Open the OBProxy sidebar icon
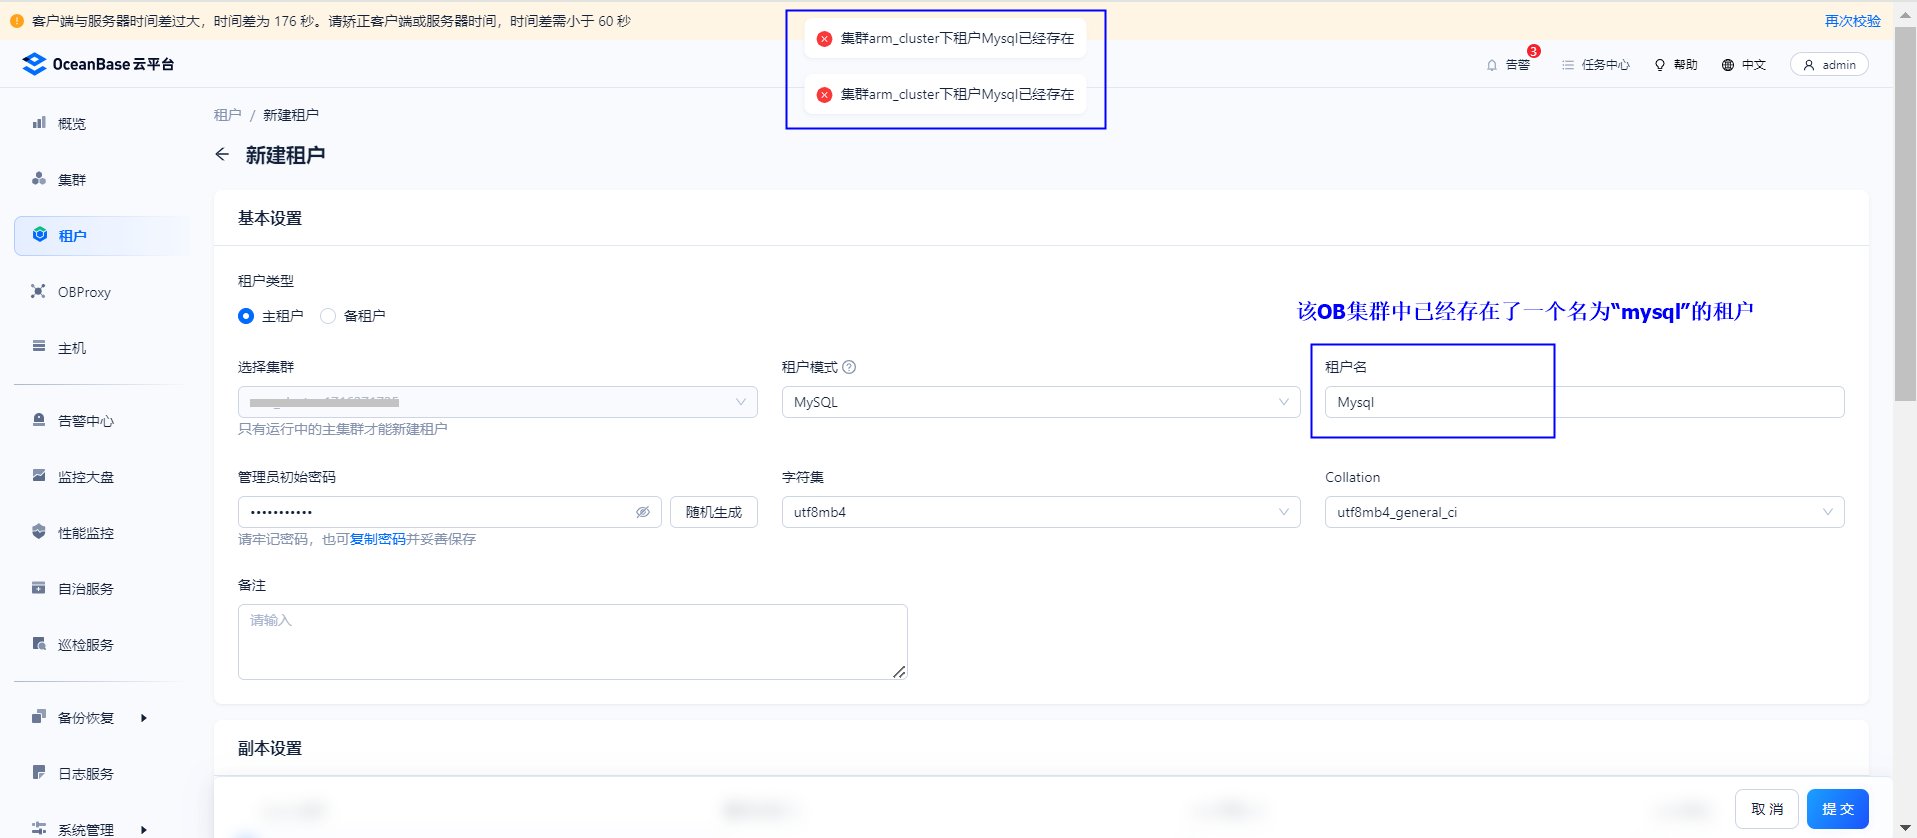1917x838 pixels. click(x=39, y=291)
